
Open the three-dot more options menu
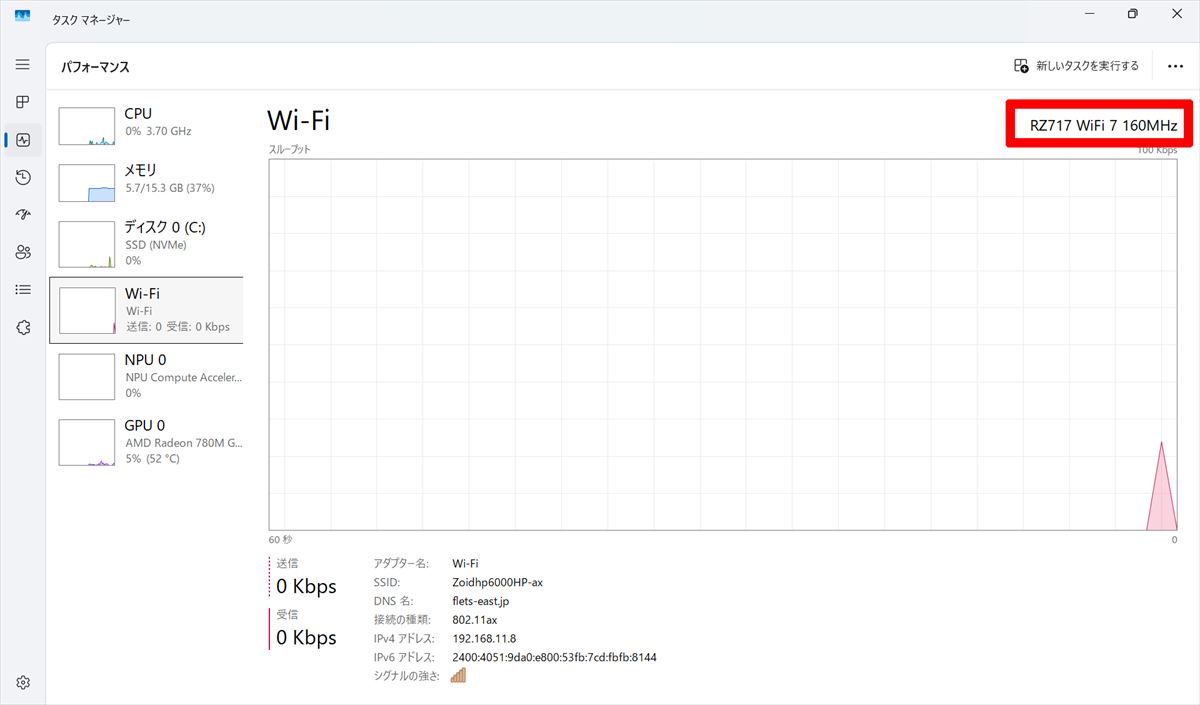pyautogui.click(x=1175, y=66)
